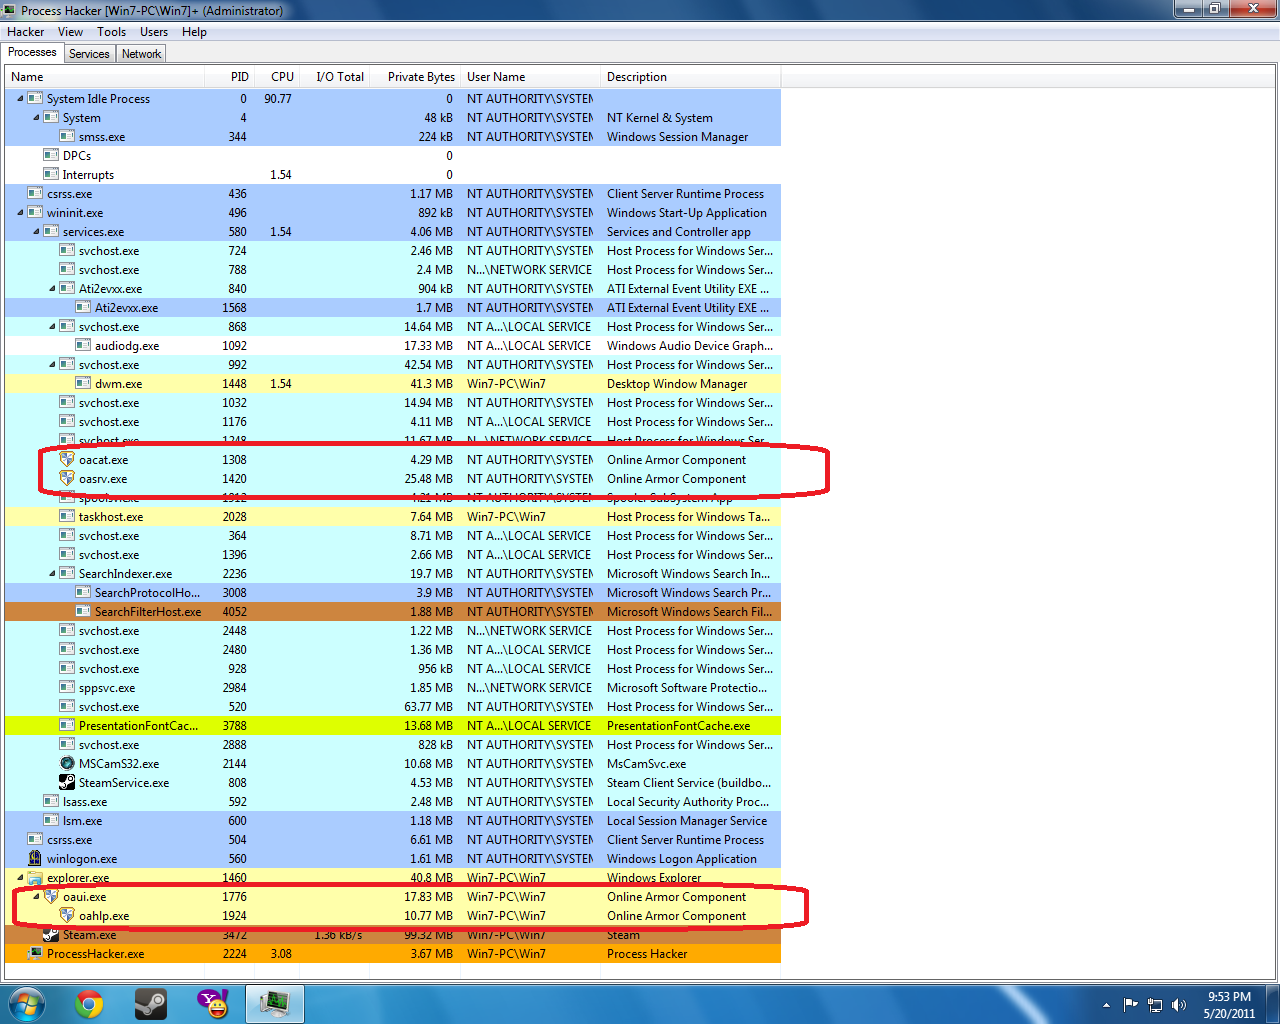The width and height of the screenshot is (1280, 1024).
Task: Open Steam from the taskbar
Action: [x=151, y=1004]
